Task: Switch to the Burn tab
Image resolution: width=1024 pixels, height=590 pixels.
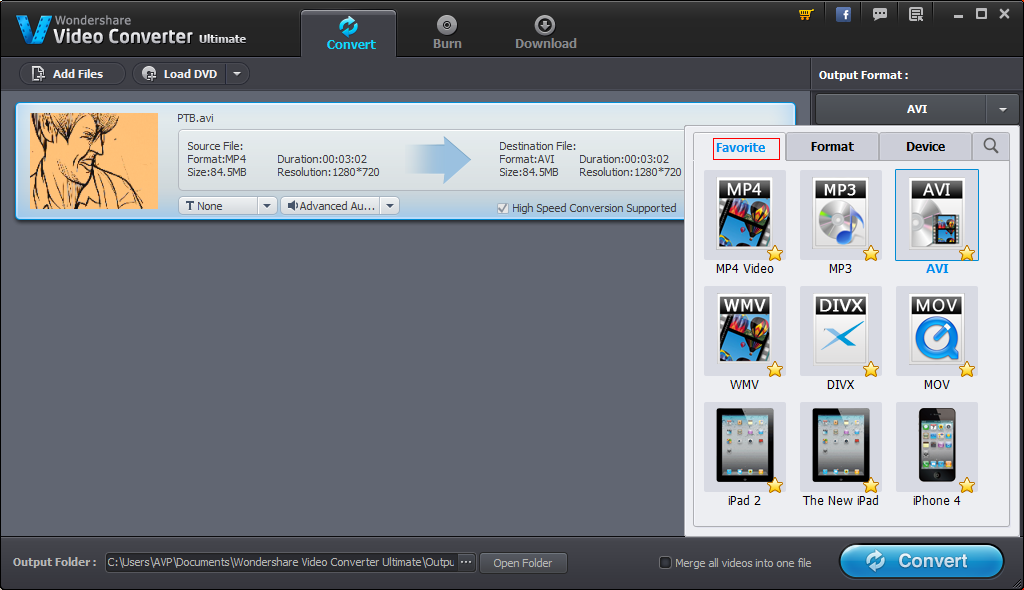Action: [x=447, y=34]
